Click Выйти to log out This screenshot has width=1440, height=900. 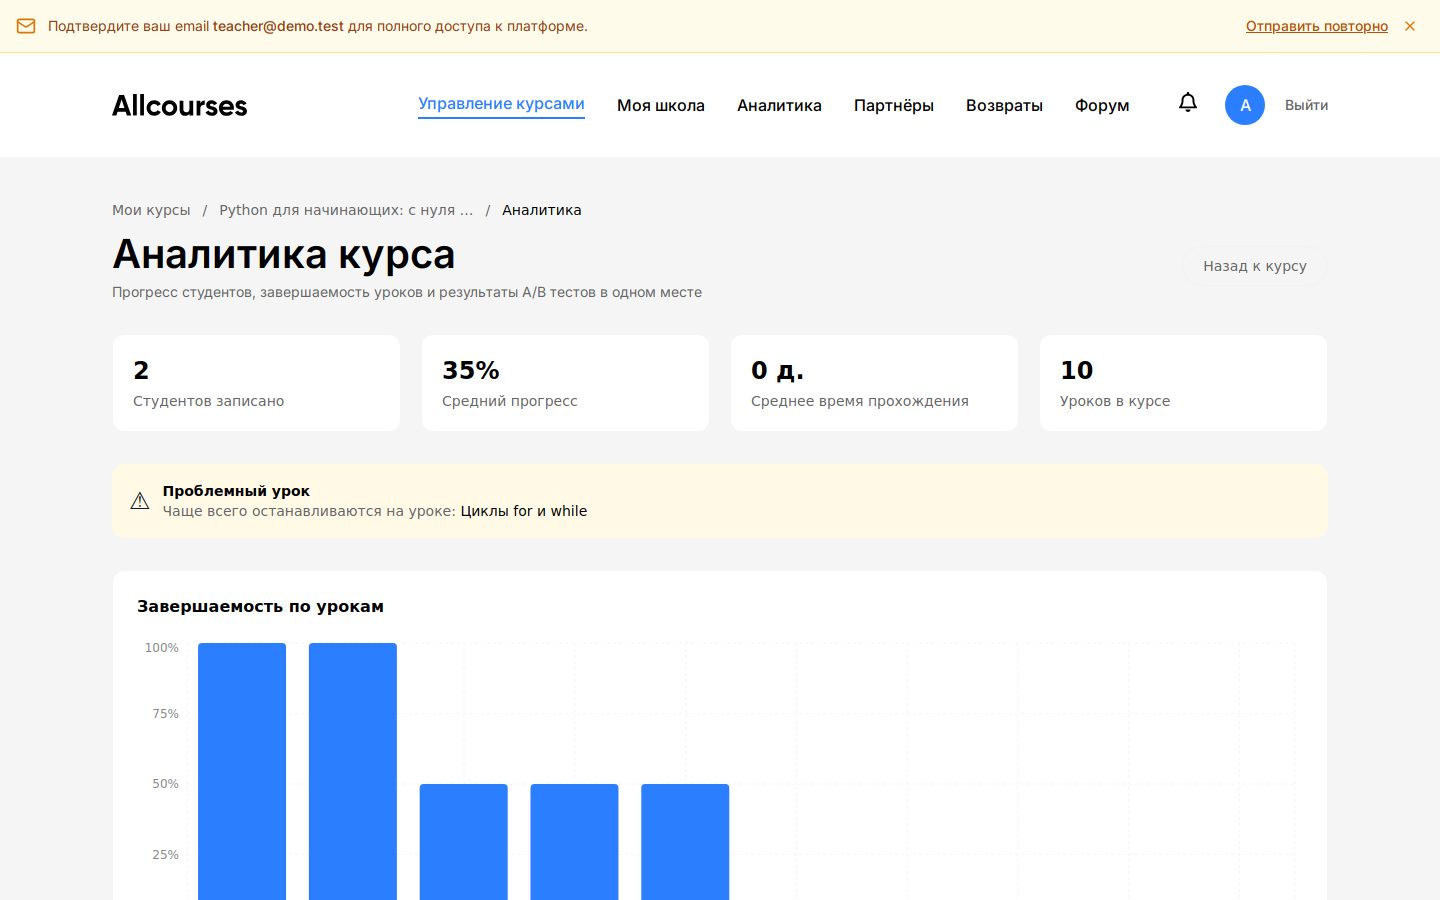(1306, 105)
